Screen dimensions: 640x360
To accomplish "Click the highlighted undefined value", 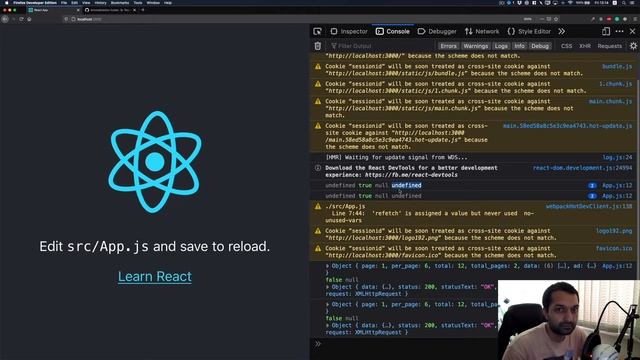I will (406, 185).
